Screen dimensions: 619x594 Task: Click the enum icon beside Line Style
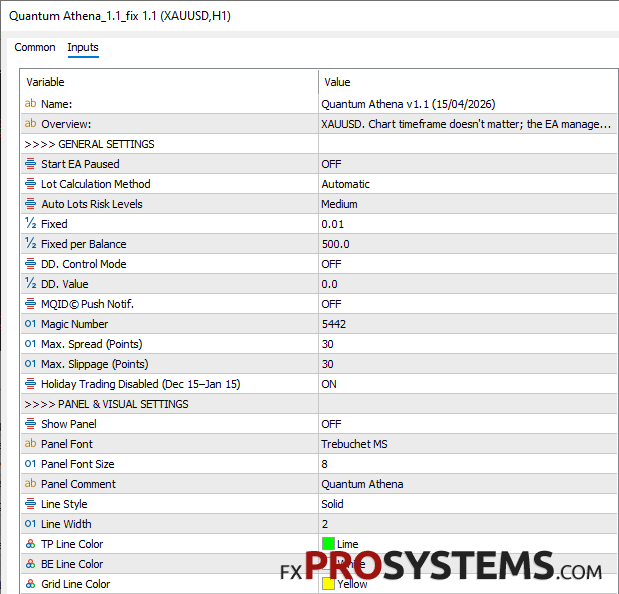tap(30, 504)
